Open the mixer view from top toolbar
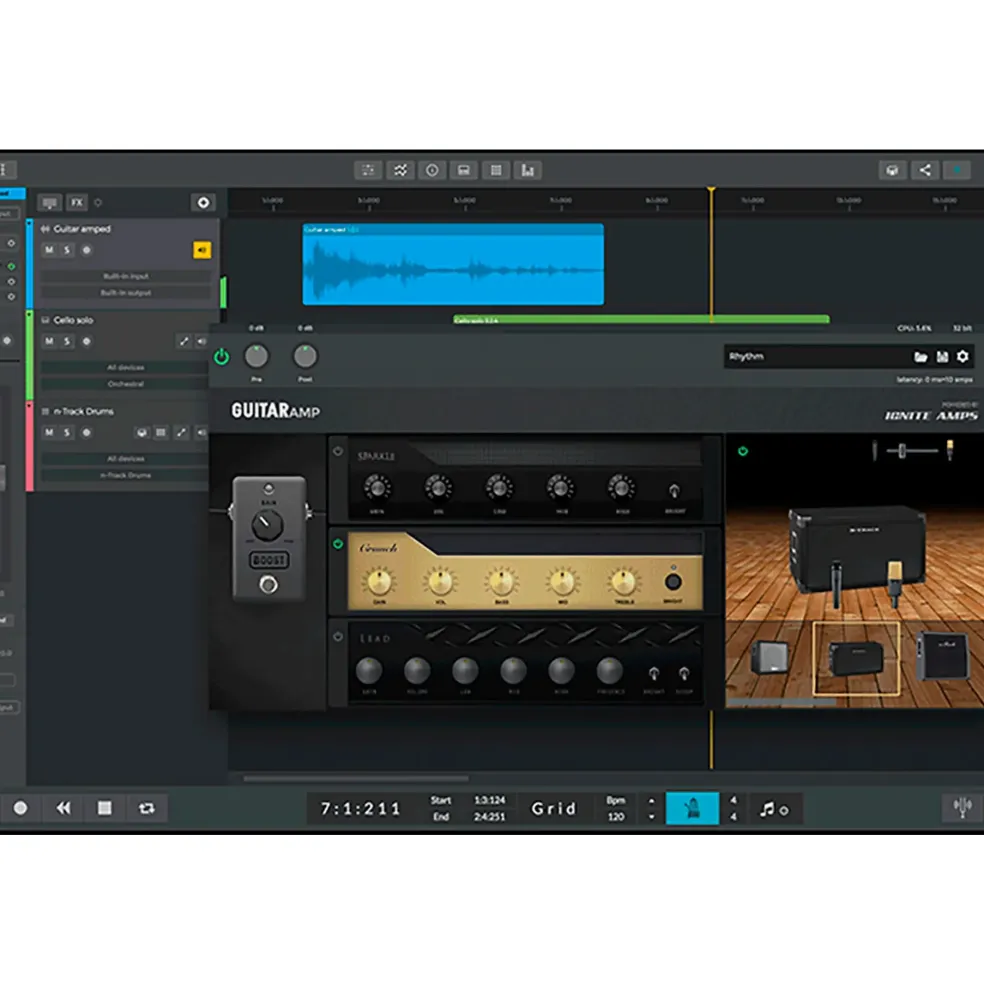 tap(368, 170)
